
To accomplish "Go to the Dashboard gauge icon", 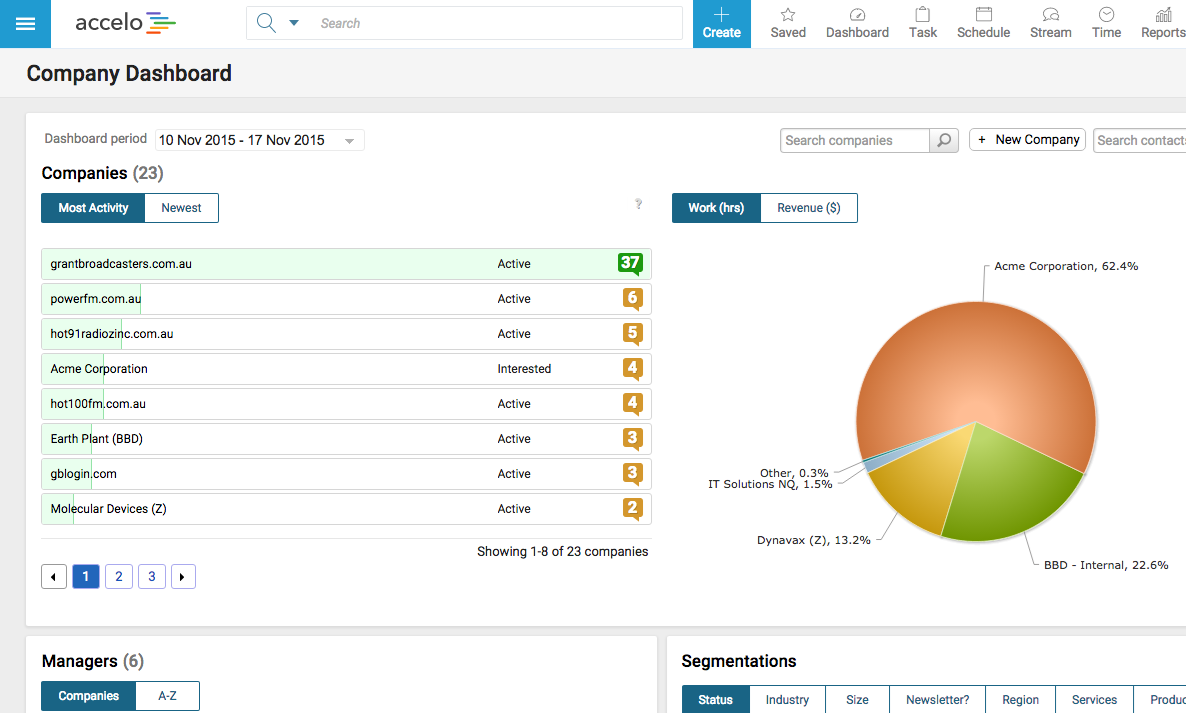I will pyautogui.click(x=857, y=23).
